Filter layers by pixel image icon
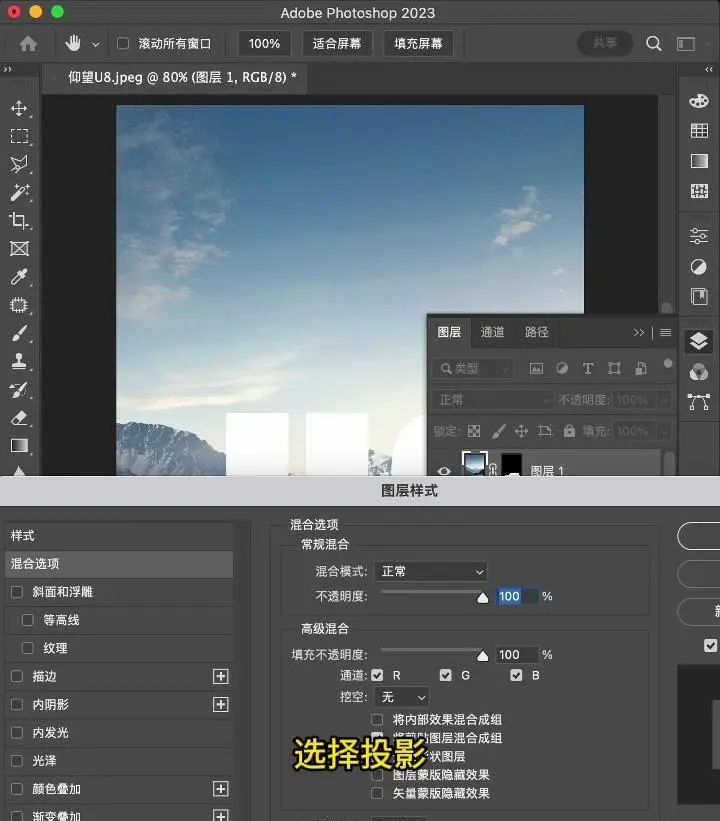The image size is (720, 821). point(536,369)
